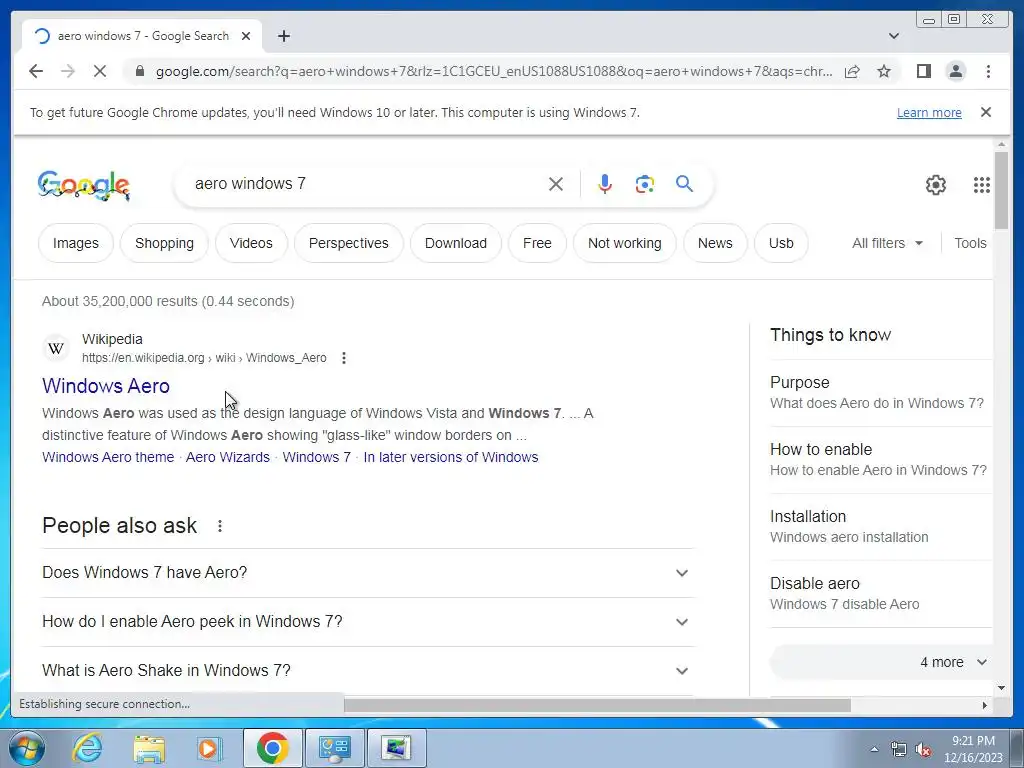The width and height of the screenshot is (1024, 768).
Task: Open In later versions of Windows sitelink
Action: [451, 457]
